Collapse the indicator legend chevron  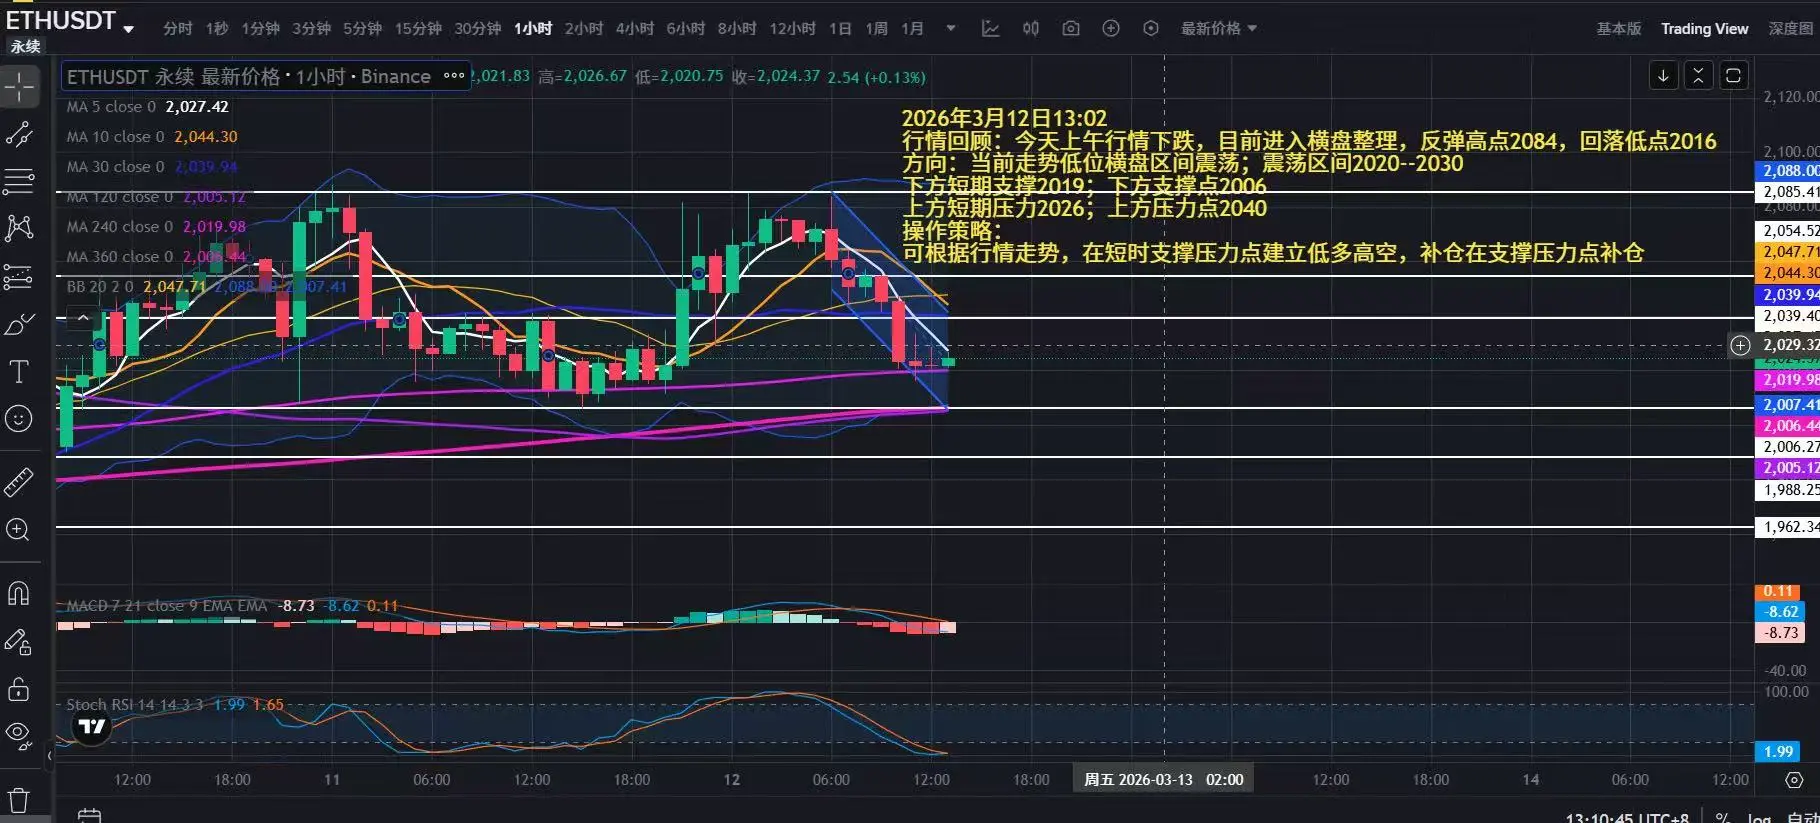(x=83, y=318)
